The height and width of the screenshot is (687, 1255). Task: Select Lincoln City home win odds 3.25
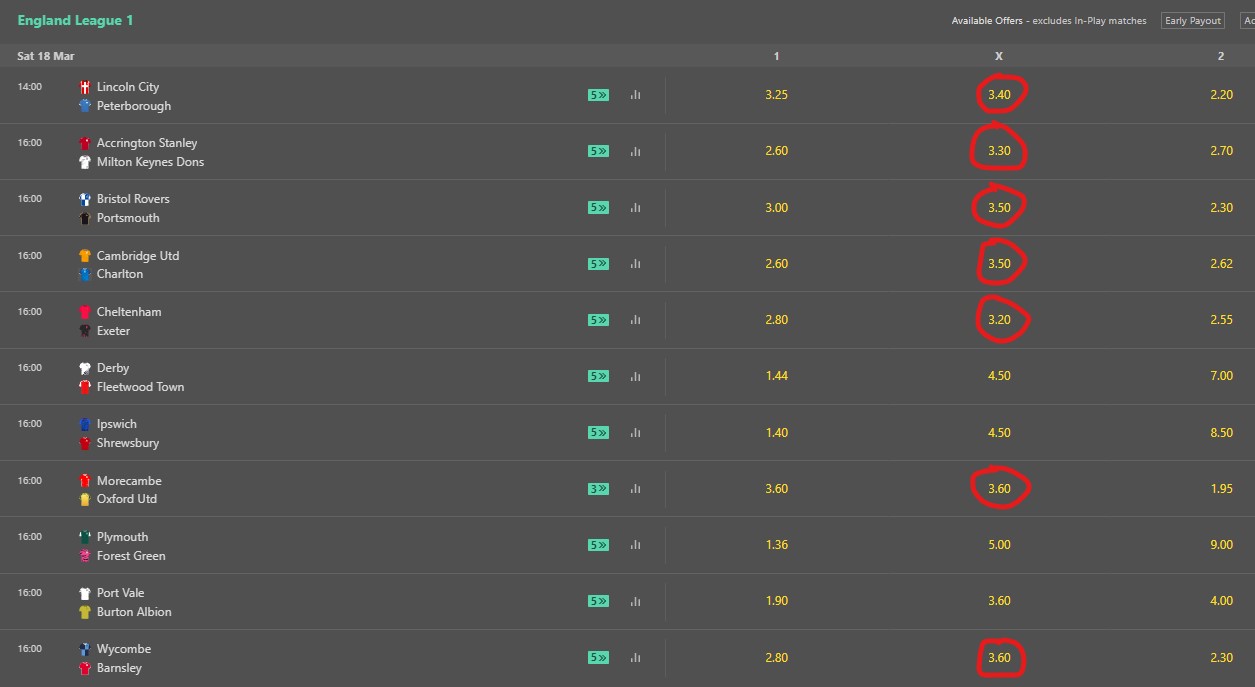[x=776, y=95]
